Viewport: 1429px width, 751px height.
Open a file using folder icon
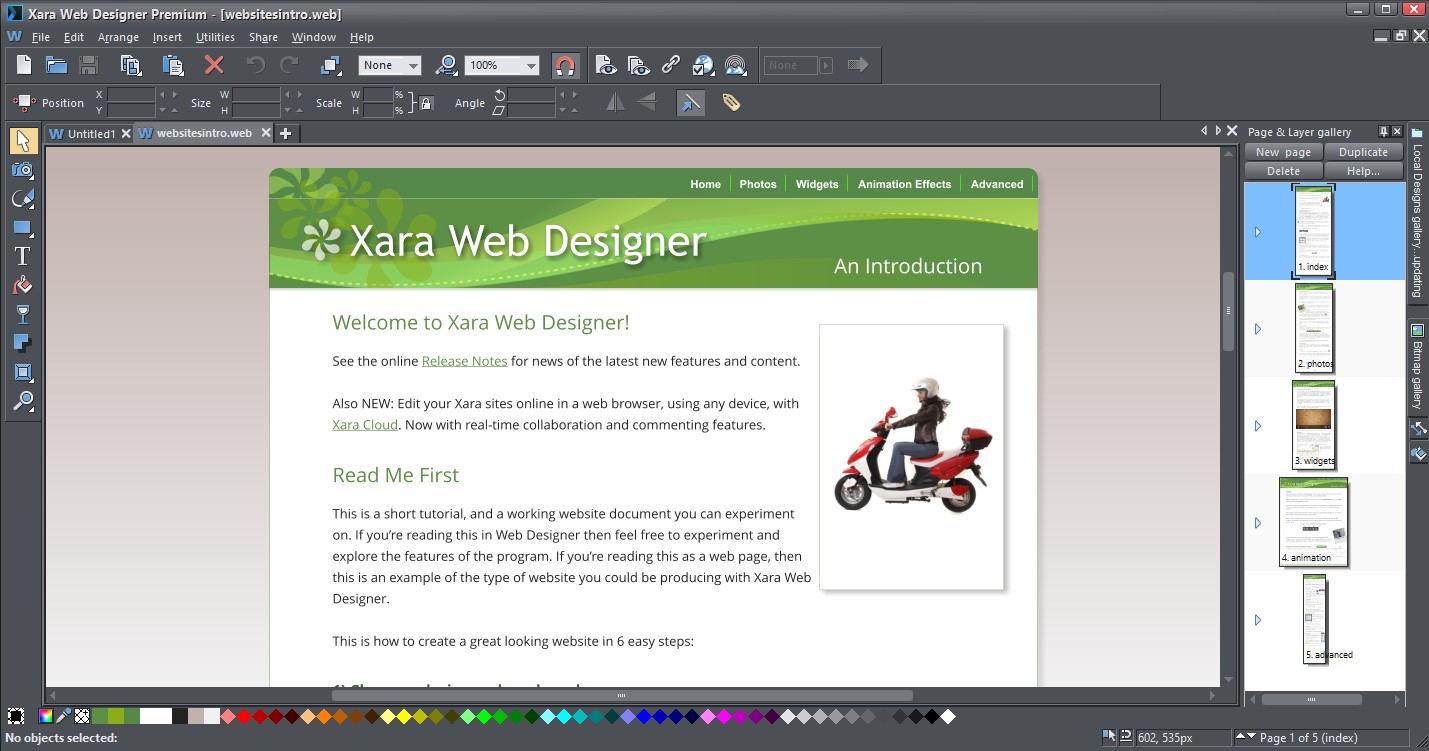click(56, 65)
